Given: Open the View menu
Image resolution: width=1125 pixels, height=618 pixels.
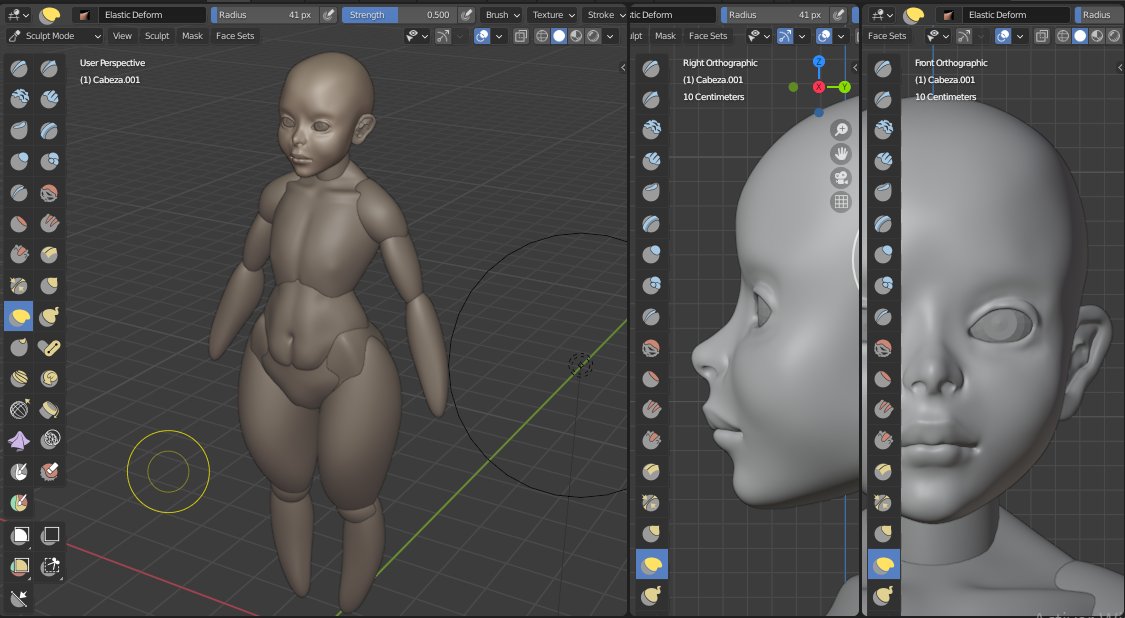Looking at the screenshot, I should click(x=123, y=36).
